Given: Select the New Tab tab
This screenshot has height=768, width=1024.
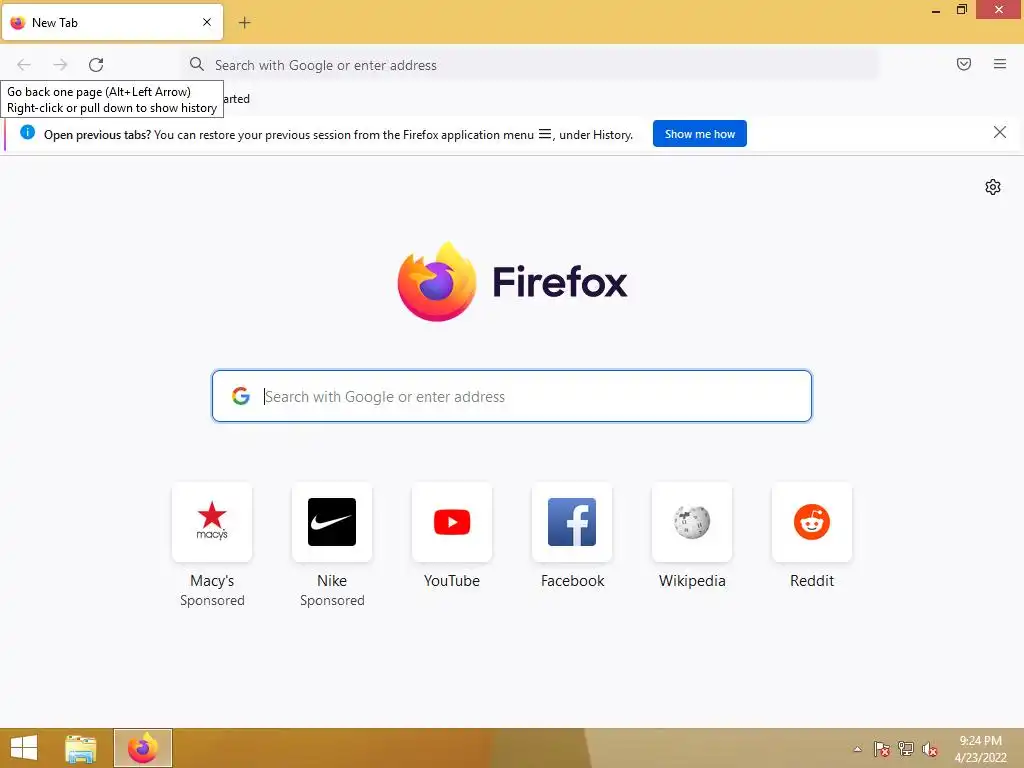Looking at the screenshot, I should [112, 22].
